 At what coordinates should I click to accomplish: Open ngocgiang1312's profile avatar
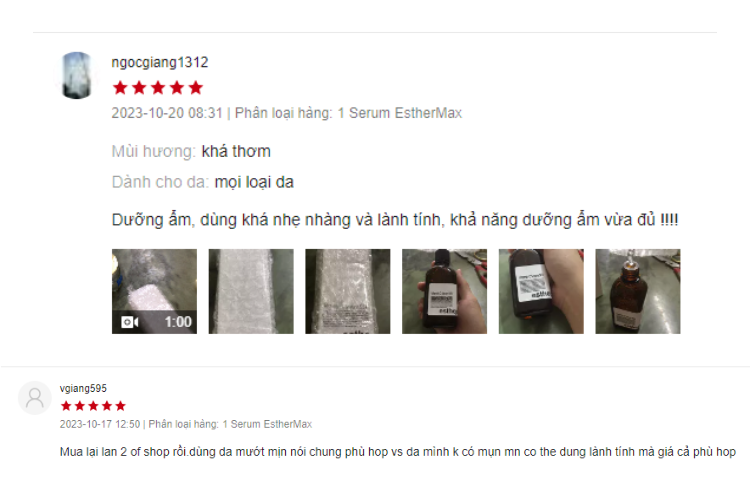(77, 76)
